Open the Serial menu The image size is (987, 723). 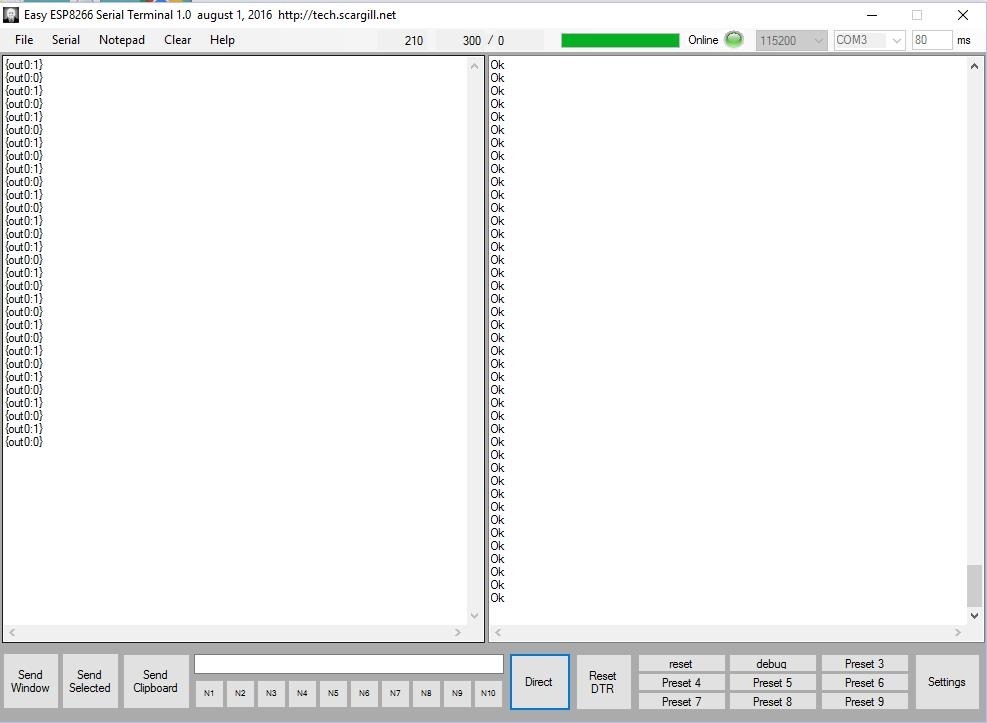pyautogui.click(x=66, y=40)
